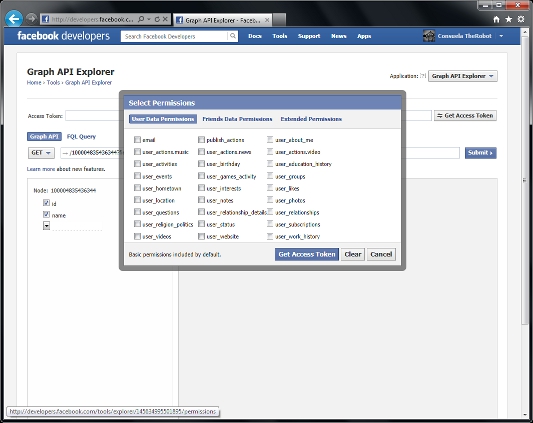Click the Consuela TheRobot profile picture
This screenshot has width=533, height=423.
[x=429, y=36]
